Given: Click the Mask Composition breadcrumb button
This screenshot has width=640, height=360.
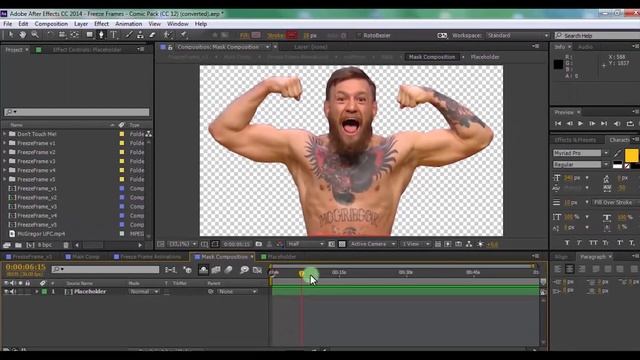Looking at the screenshot, I should coord(432,57).
